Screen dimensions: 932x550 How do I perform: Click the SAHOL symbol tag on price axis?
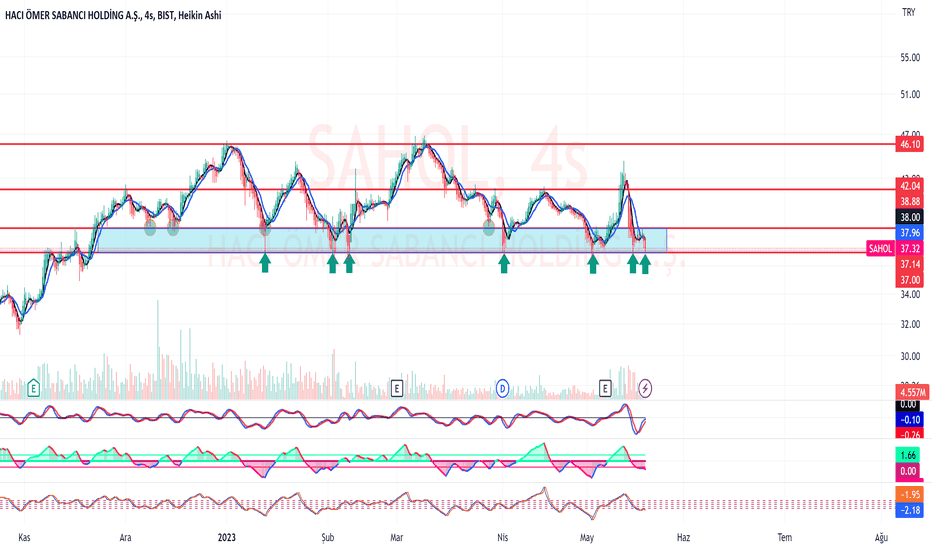(880, 249)
